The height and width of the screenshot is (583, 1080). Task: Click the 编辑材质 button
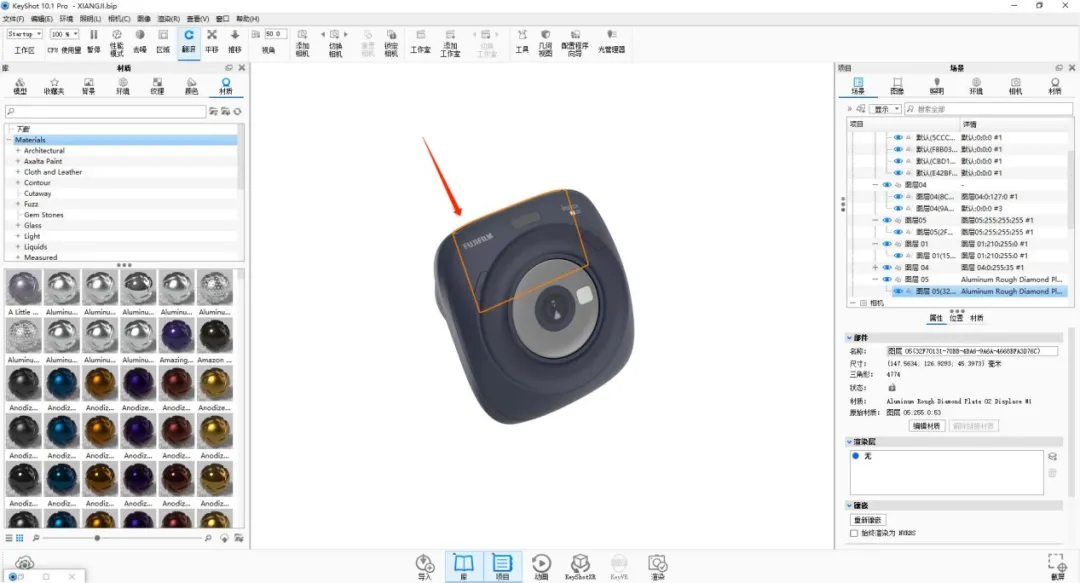pos(926,426)
